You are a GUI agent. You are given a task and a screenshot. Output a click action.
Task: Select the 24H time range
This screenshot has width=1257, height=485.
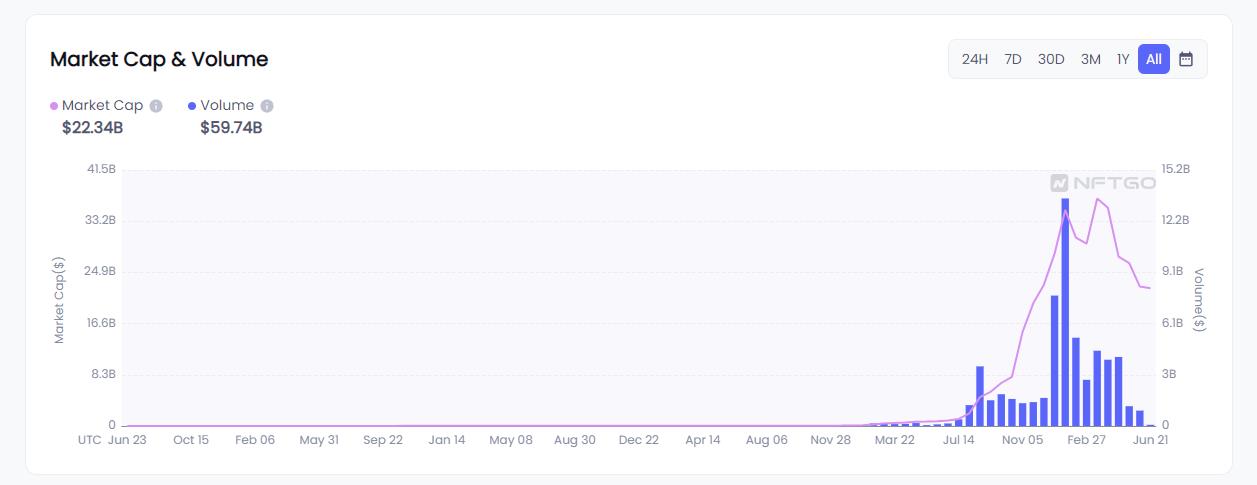pos(974,59)
